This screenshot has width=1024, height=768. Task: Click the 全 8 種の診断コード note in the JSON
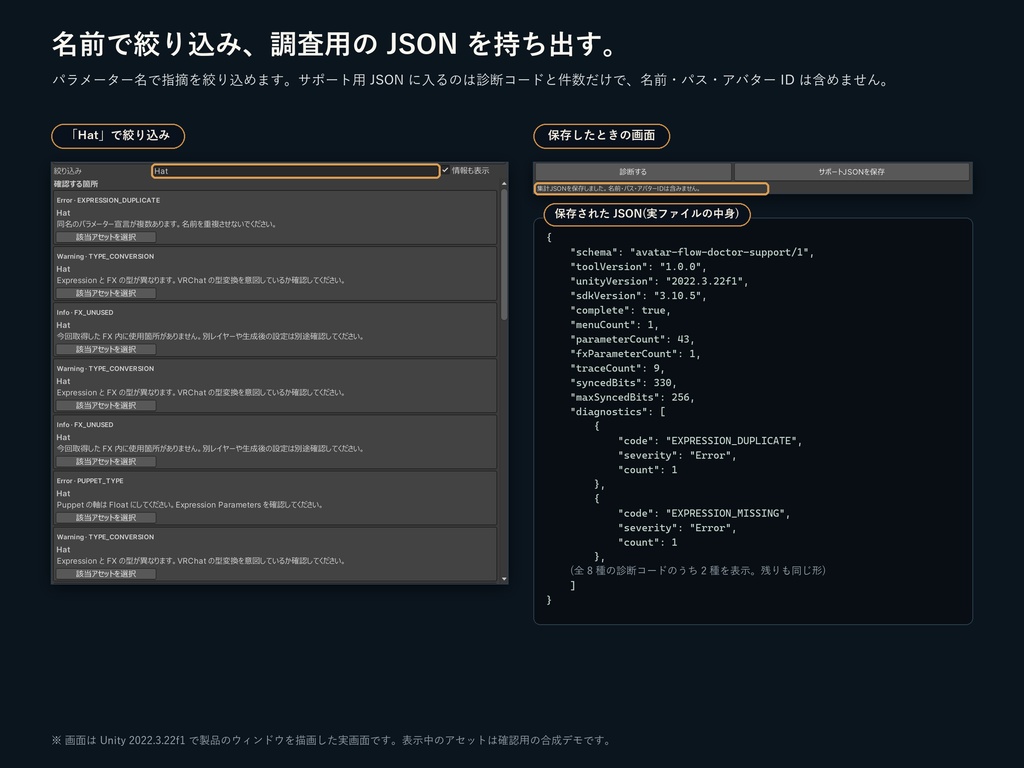tap(698, 570)
